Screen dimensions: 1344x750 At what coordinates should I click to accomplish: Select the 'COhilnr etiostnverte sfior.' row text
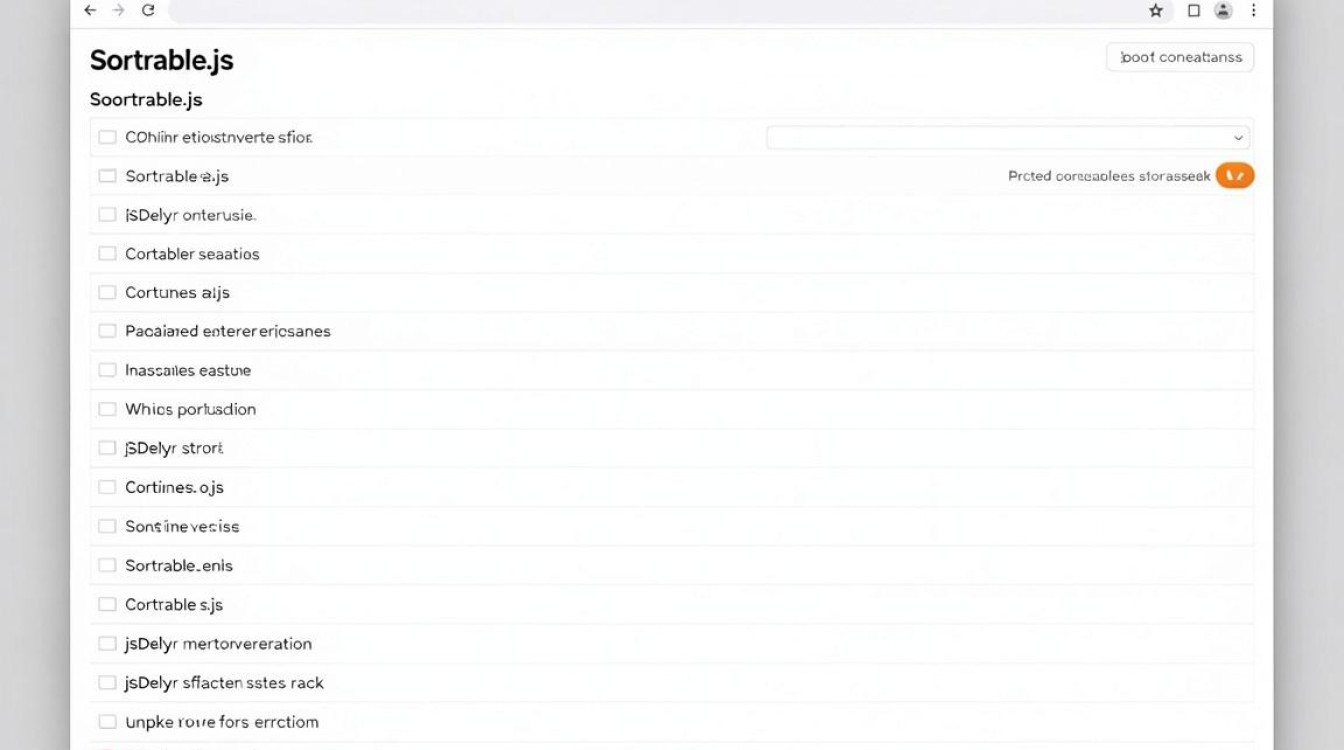(219, 137)
